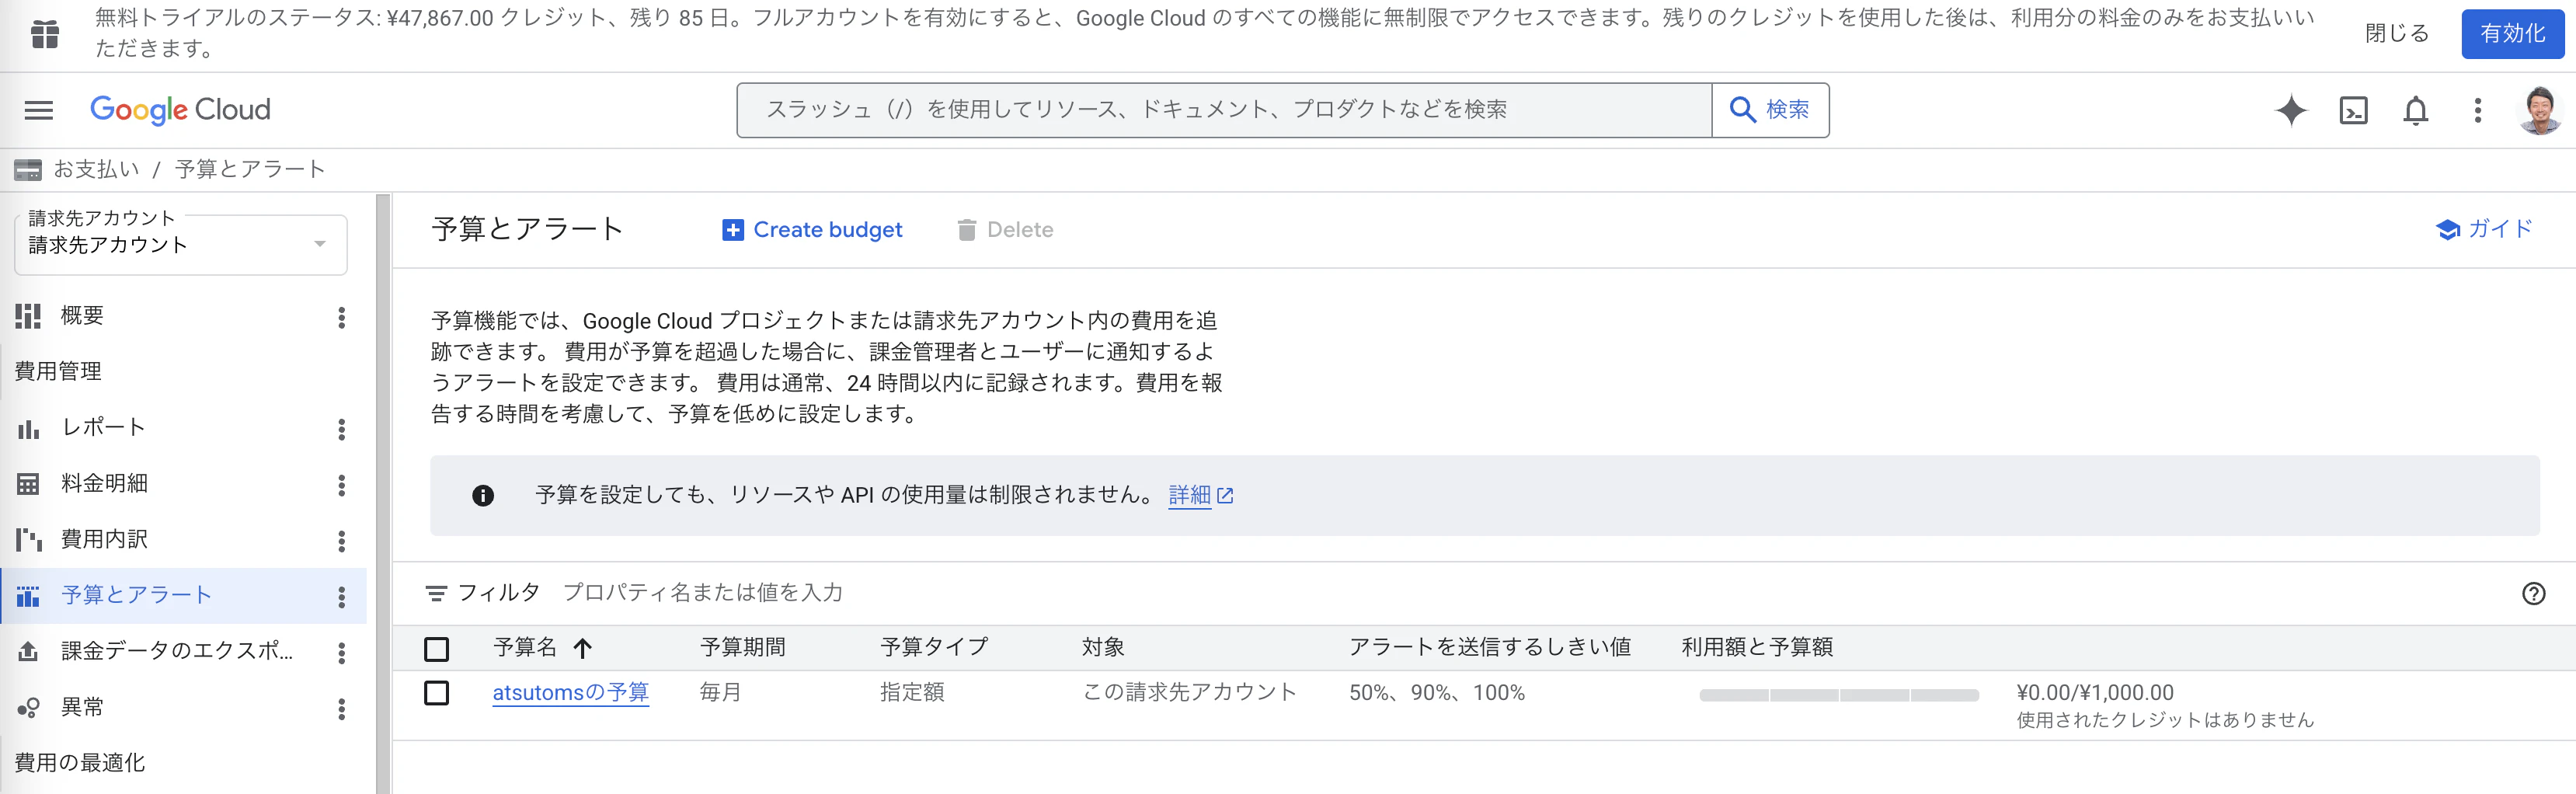Open 異常 row three-dot menu
Image resolution: width=2576 pixels, height=794 pixels.
[342, 709]
